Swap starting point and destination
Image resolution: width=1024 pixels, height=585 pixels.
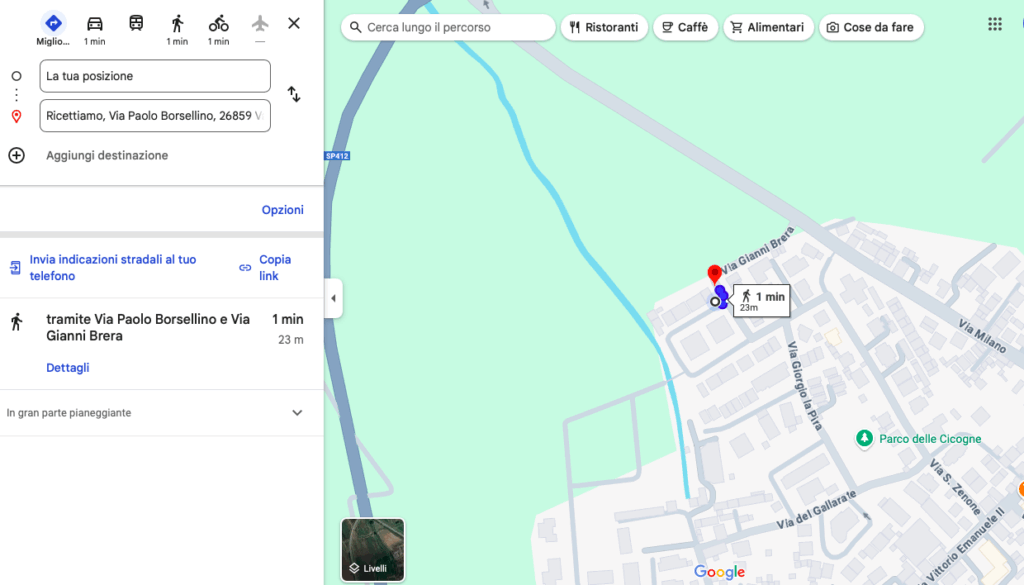click(294, 95)
